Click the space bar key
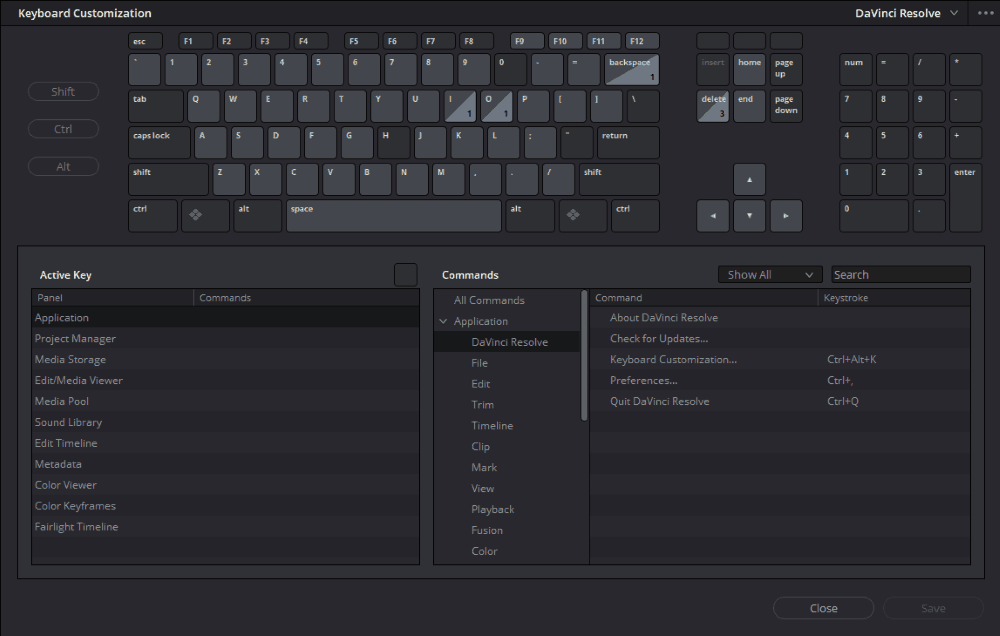Image resolution: width=1000 pixels, height=636 pixels. (x=394, y=216)
